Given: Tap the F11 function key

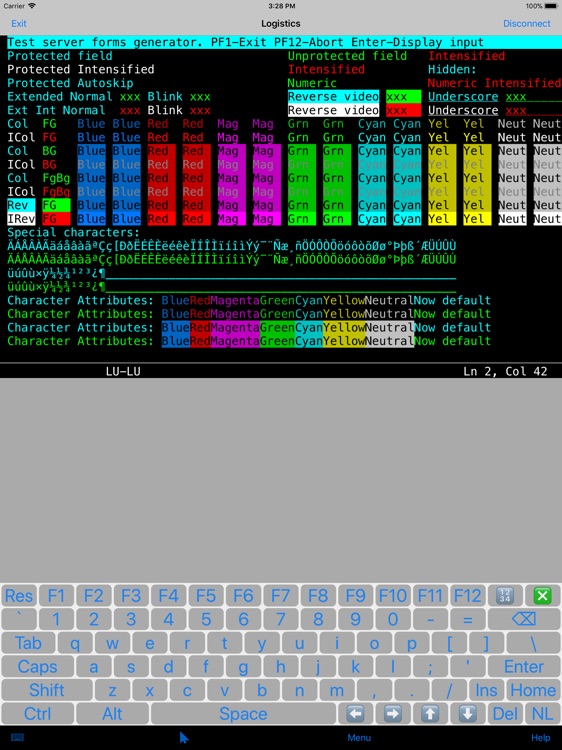Looking at the screenshot, I should coord(430,596).
